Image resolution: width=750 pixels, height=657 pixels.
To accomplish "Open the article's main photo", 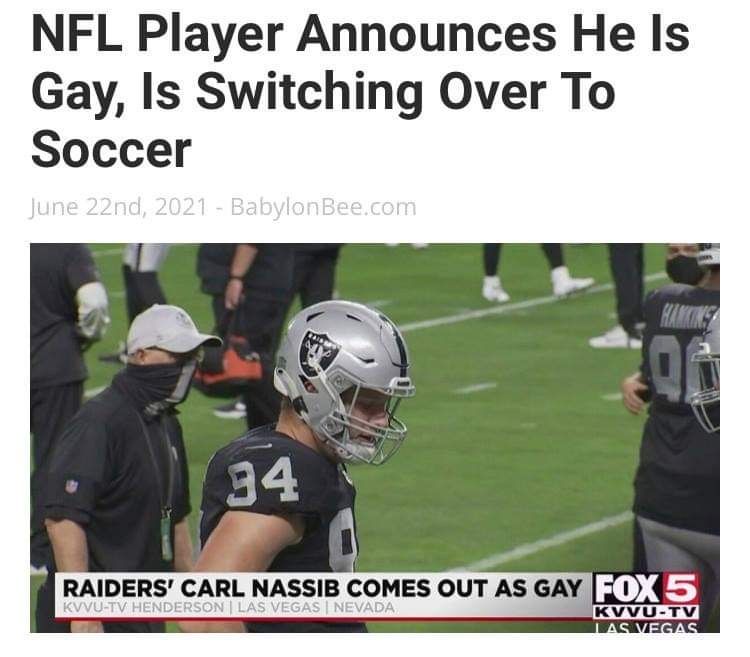I will tap(375, 438).
